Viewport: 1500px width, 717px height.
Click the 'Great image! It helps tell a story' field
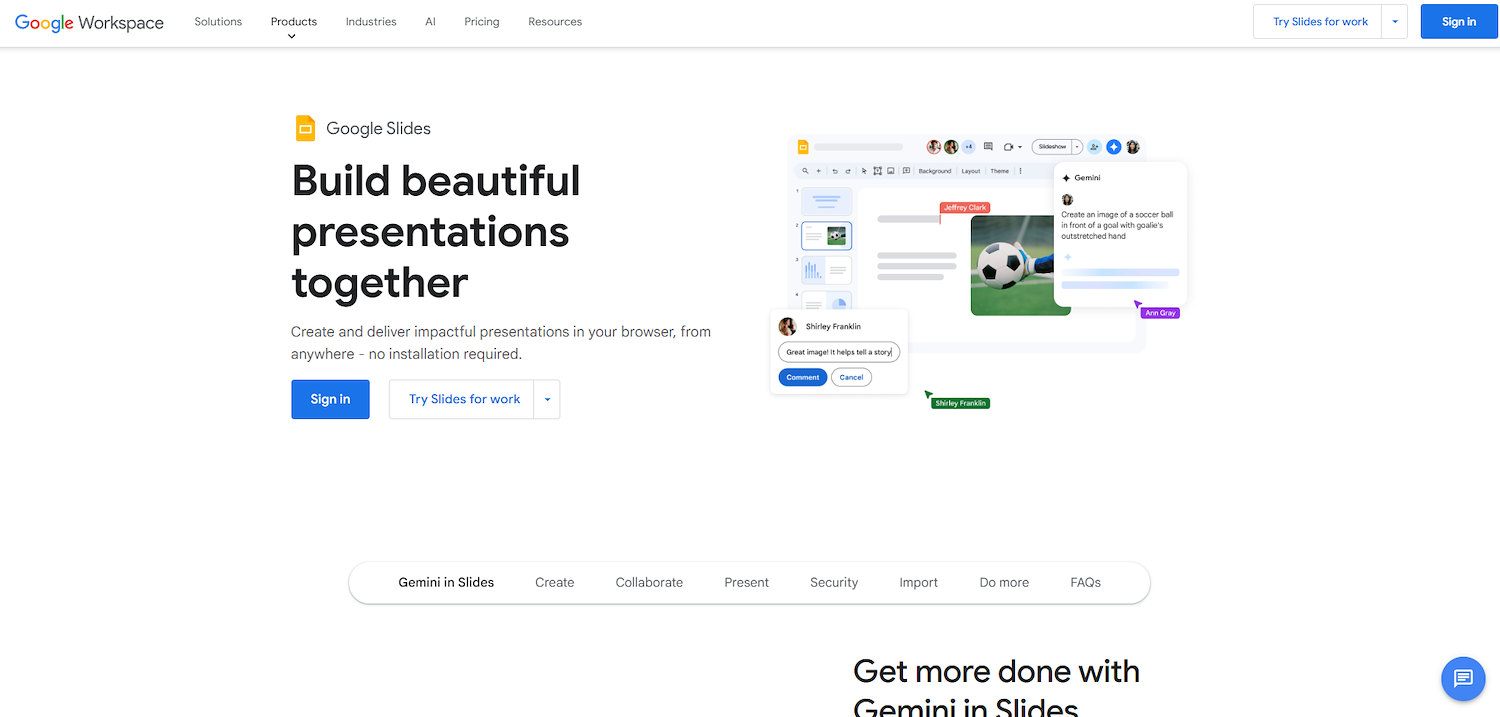tap(839, 352)
